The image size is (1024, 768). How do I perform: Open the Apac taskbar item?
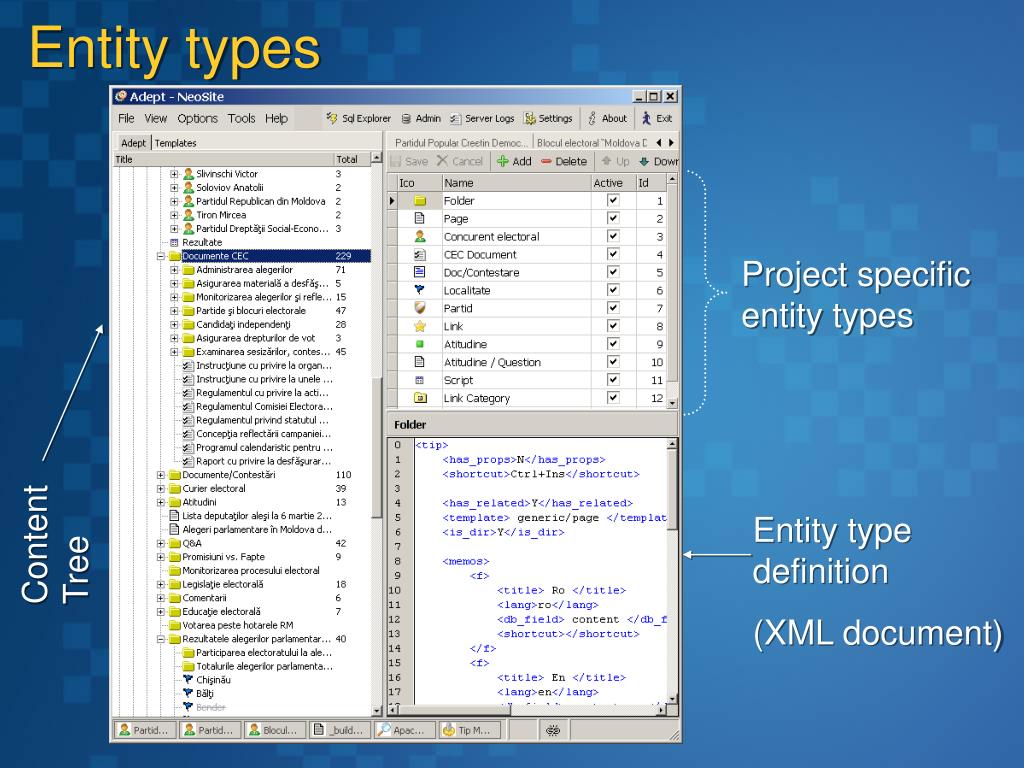coord(404,730)
